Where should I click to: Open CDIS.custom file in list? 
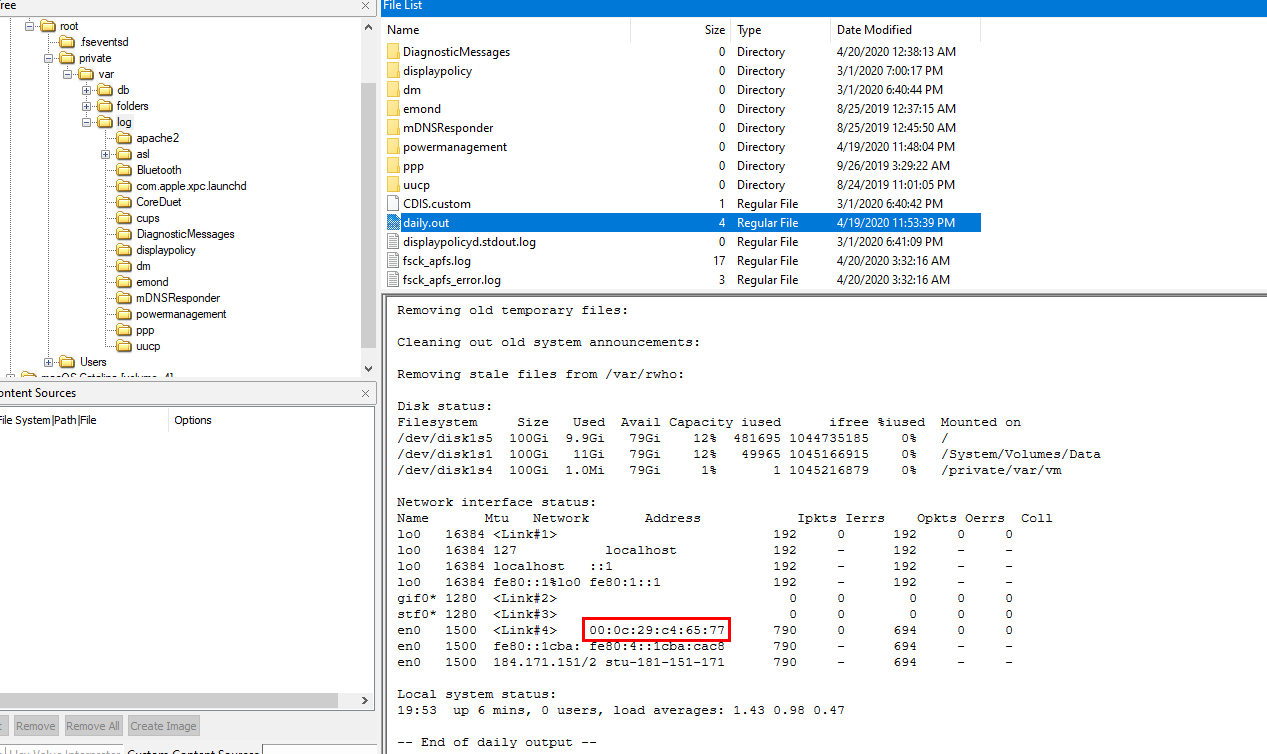click(436, 204)
